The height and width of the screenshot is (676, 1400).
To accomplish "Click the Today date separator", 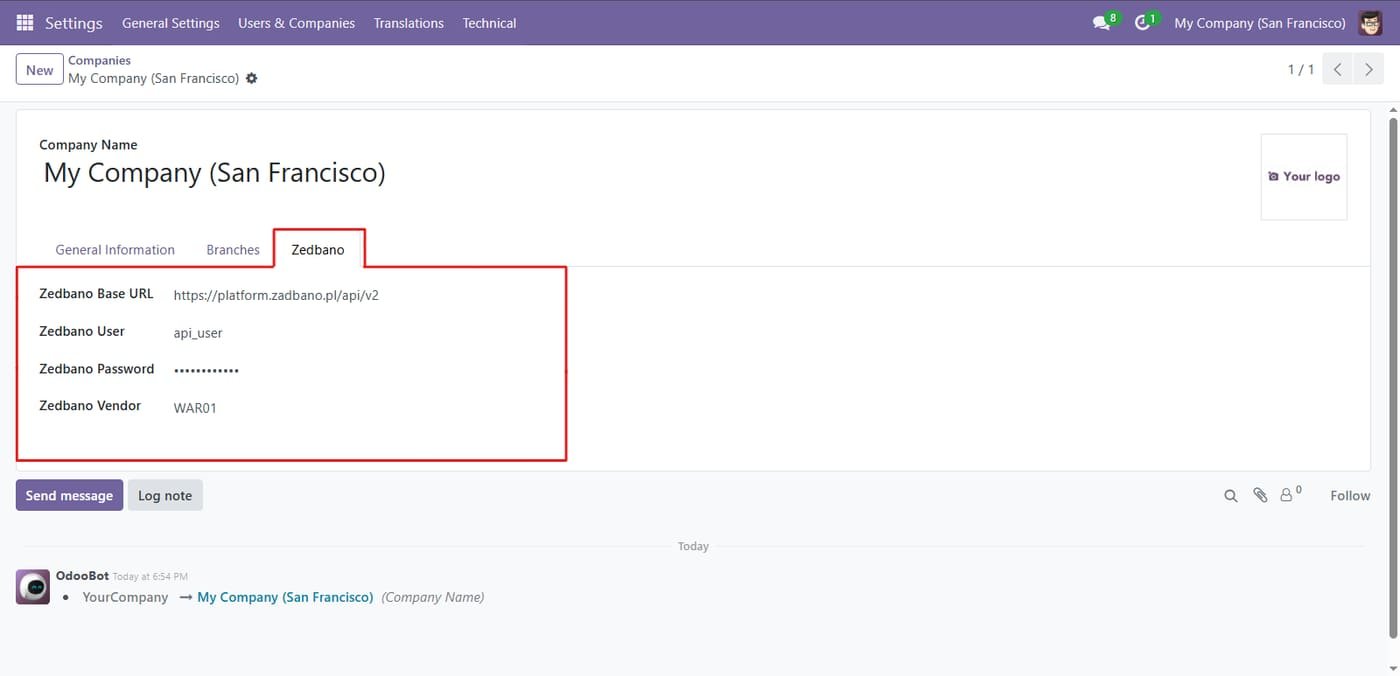I will [x=693, y=546].
